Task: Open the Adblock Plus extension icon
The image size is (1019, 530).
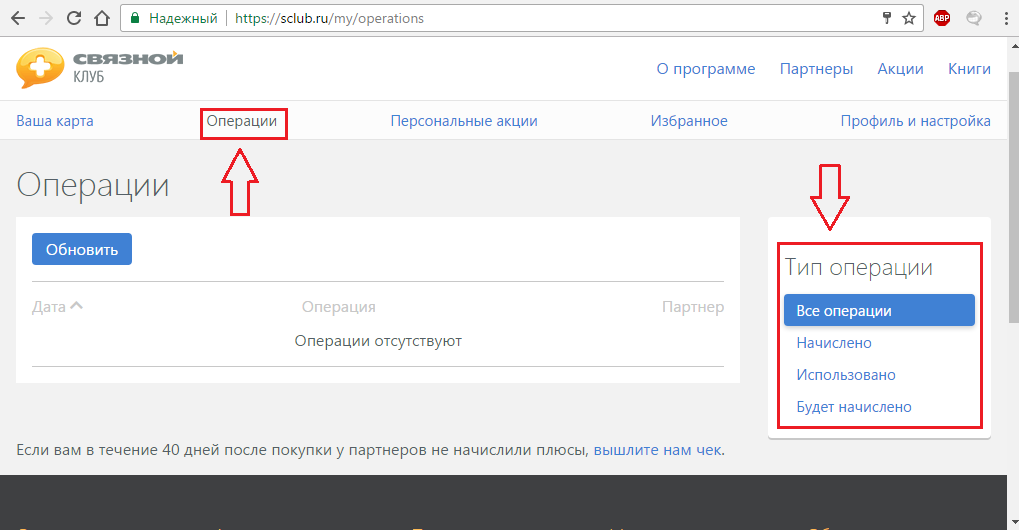Action: pos(941,18)
